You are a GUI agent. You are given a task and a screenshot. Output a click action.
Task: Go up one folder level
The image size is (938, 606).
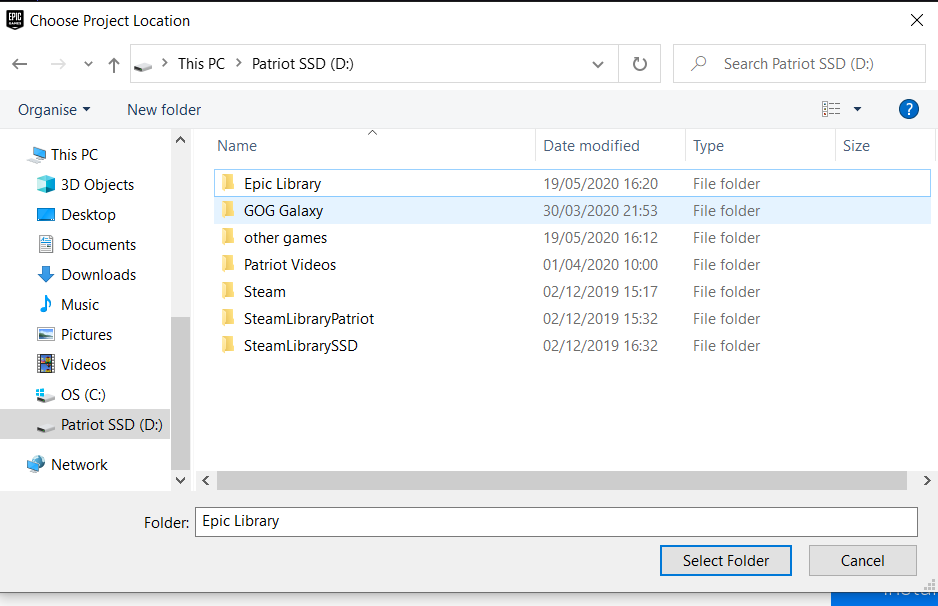pyautogui.click(x=114, y=64)
